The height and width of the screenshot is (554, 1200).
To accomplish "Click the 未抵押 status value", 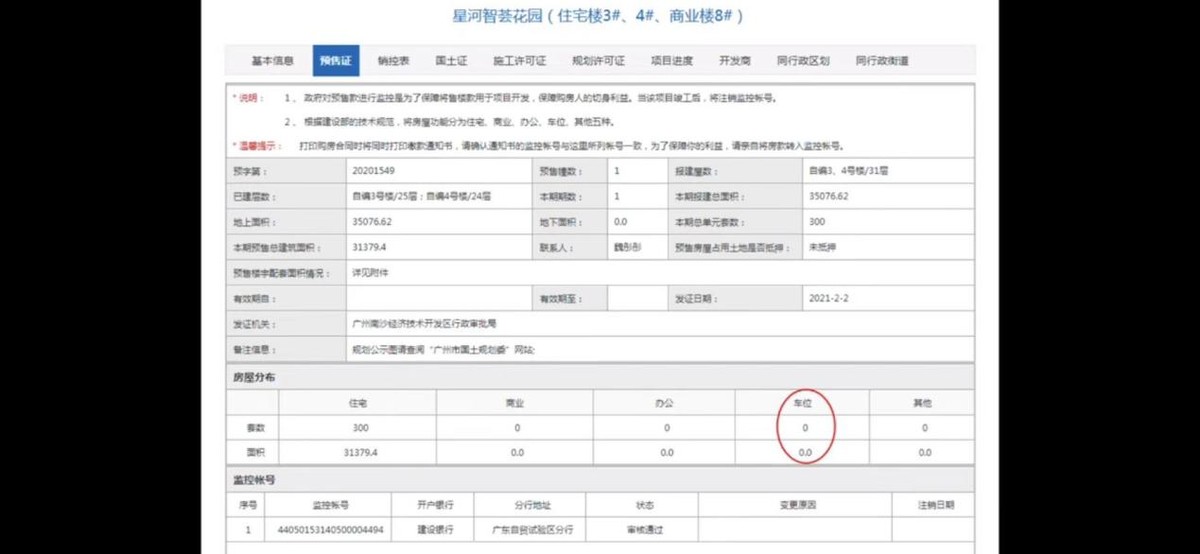I will point(822,246).
